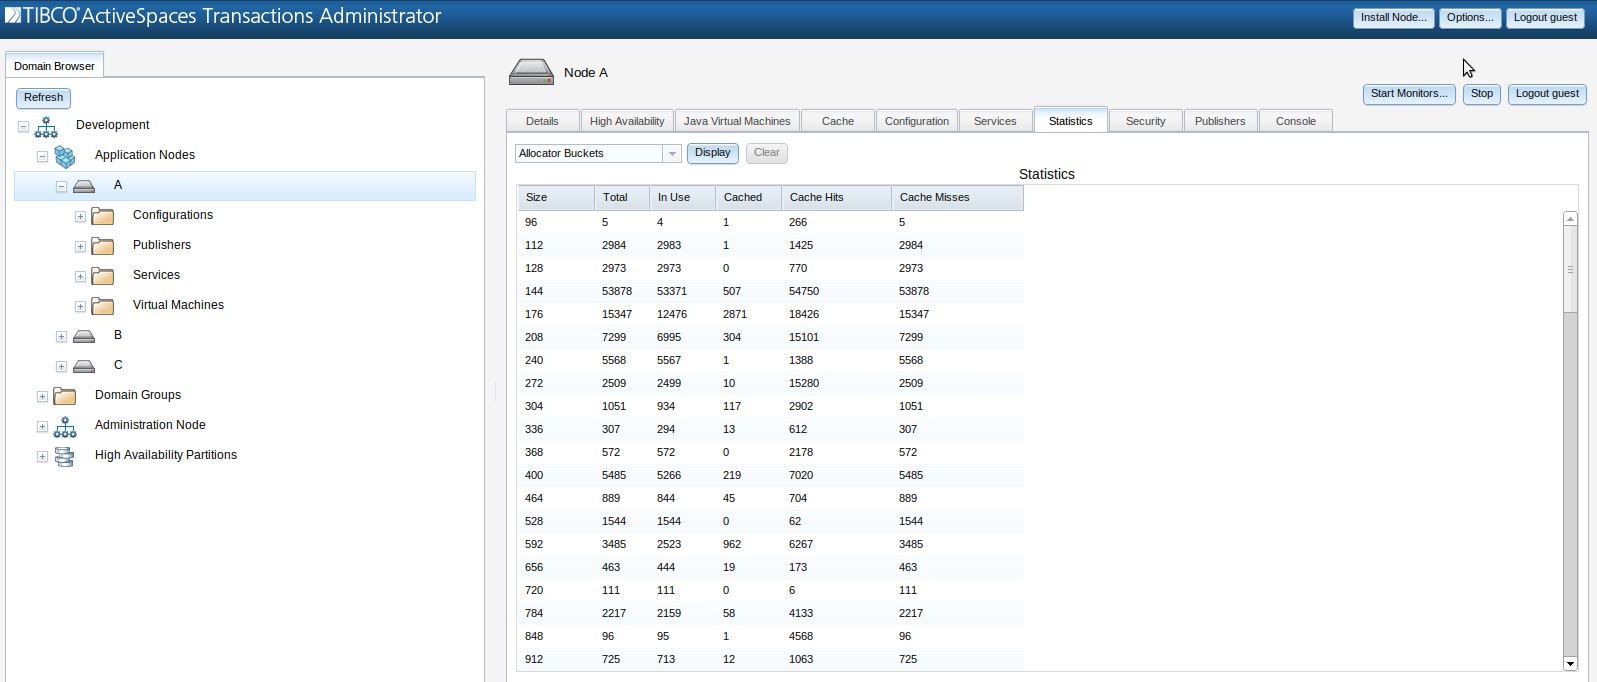
Task: Collapse the Development tree node
Action: coord(23,127)
